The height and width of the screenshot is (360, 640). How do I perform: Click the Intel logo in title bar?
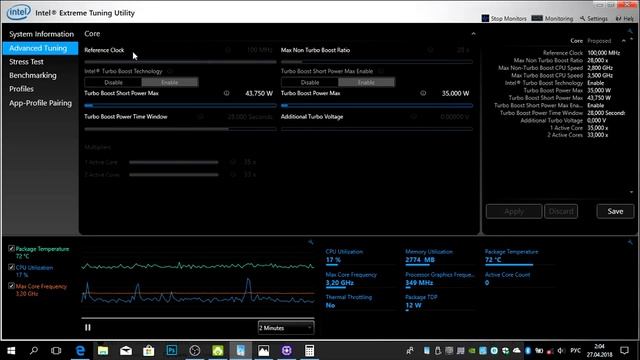(x=18, y=12)
